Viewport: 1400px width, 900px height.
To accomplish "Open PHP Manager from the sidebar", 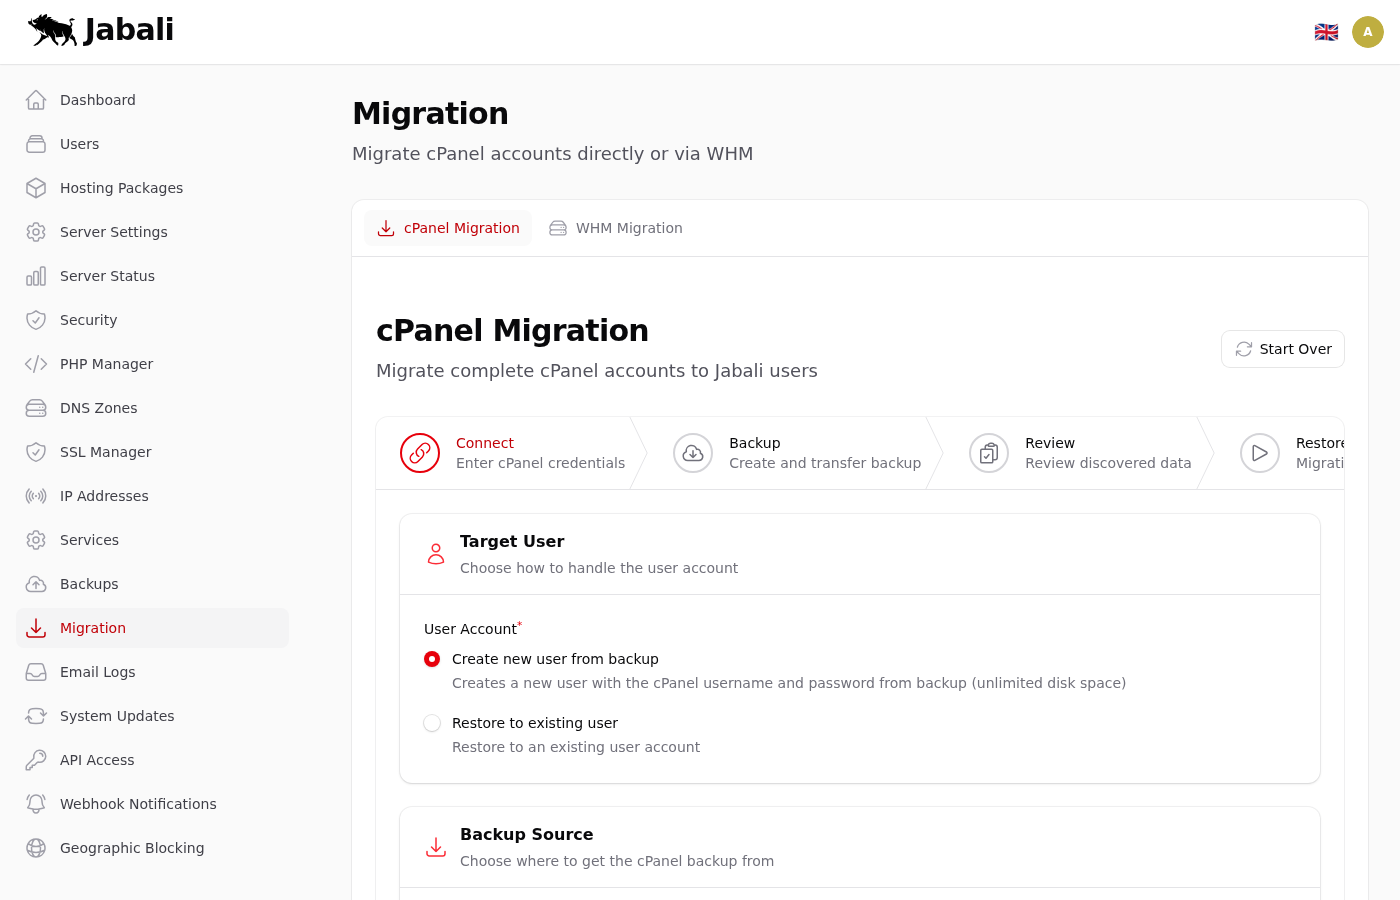I will (106, 364).
